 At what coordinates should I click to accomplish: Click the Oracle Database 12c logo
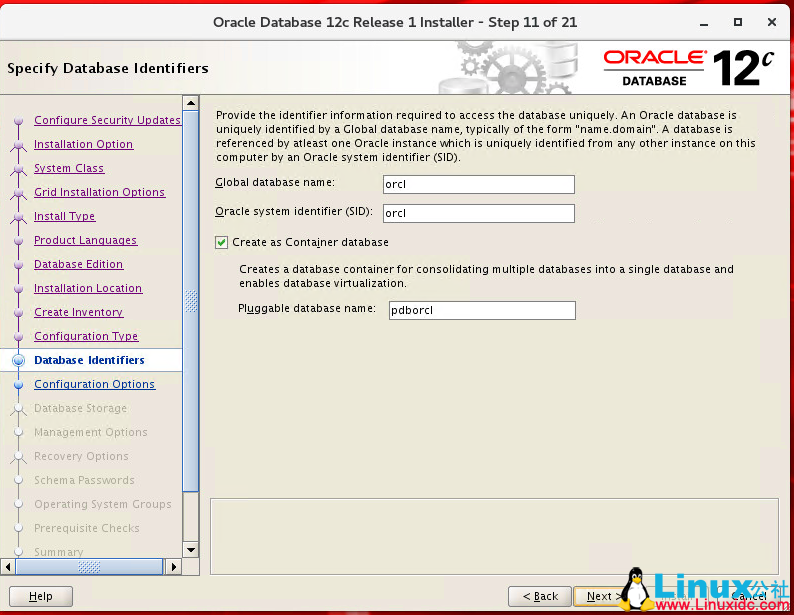point(688,68)
